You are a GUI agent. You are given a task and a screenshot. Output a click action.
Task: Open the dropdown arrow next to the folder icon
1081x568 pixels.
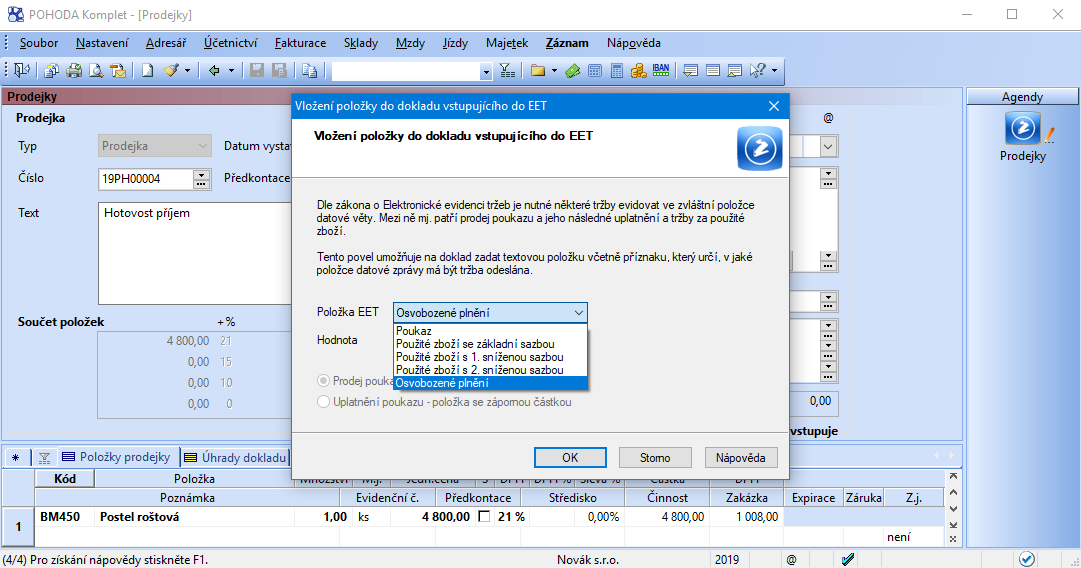(554, 70)
